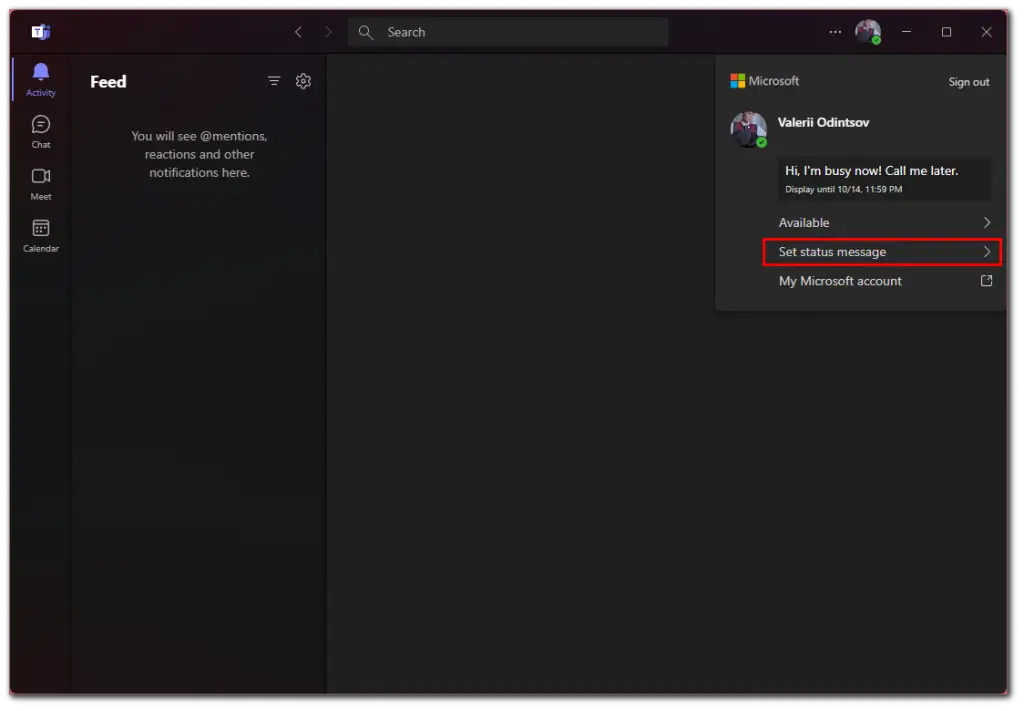Expand the Set status message chevron
This screenshot has height=711, width=1024.
point(986,252)
